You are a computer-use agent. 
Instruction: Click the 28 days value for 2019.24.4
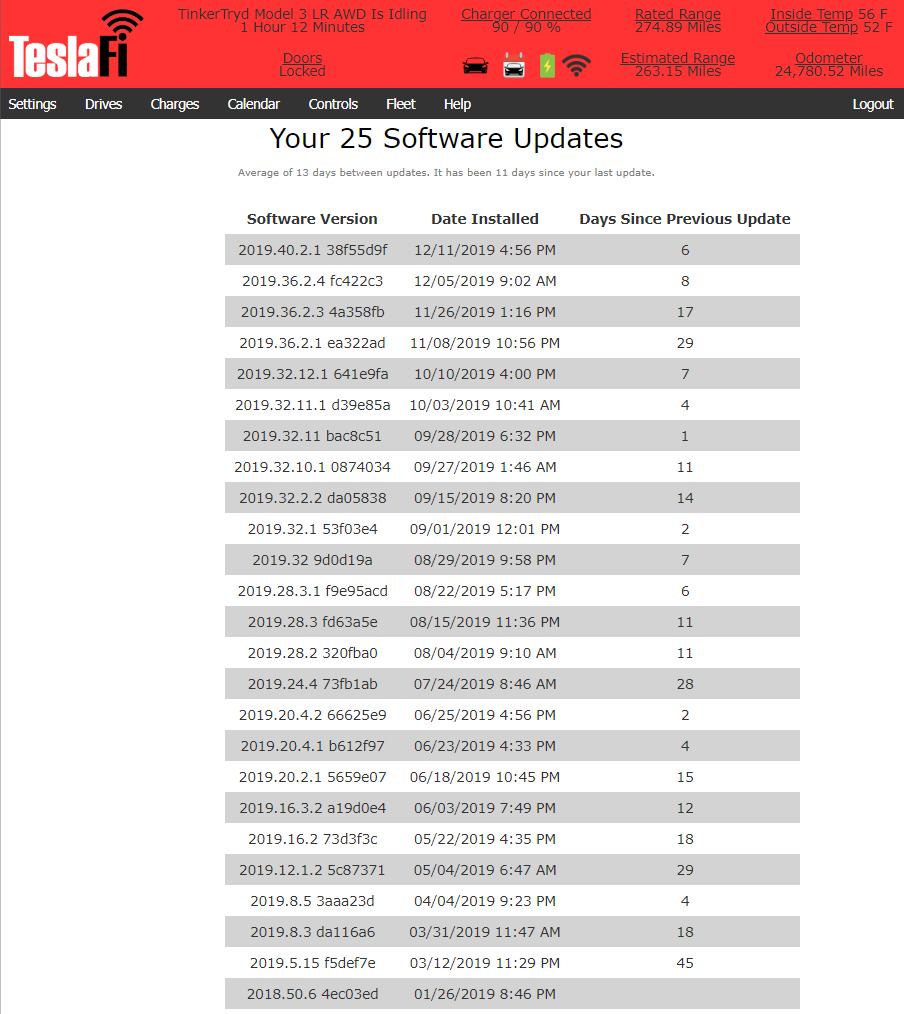tap(685, 685)
